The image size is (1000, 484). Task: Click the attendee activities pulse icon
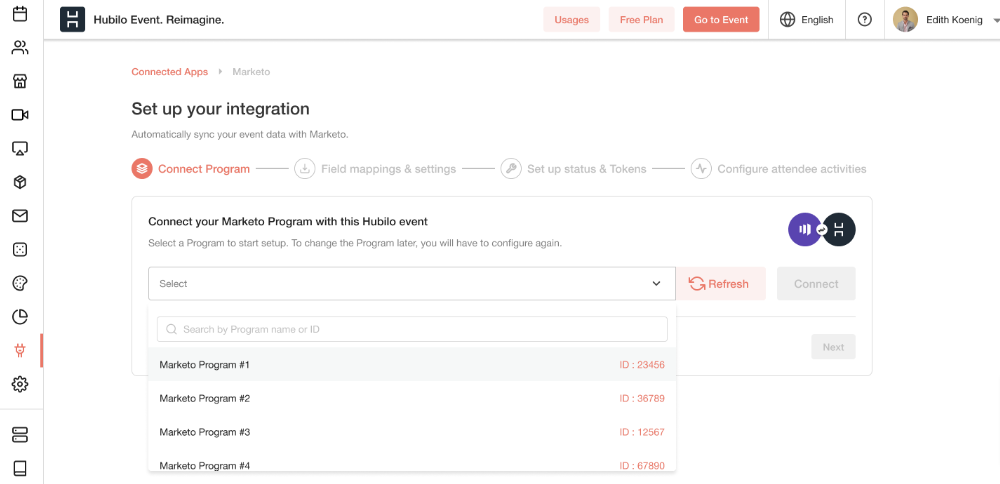click(x=702, y=169)
